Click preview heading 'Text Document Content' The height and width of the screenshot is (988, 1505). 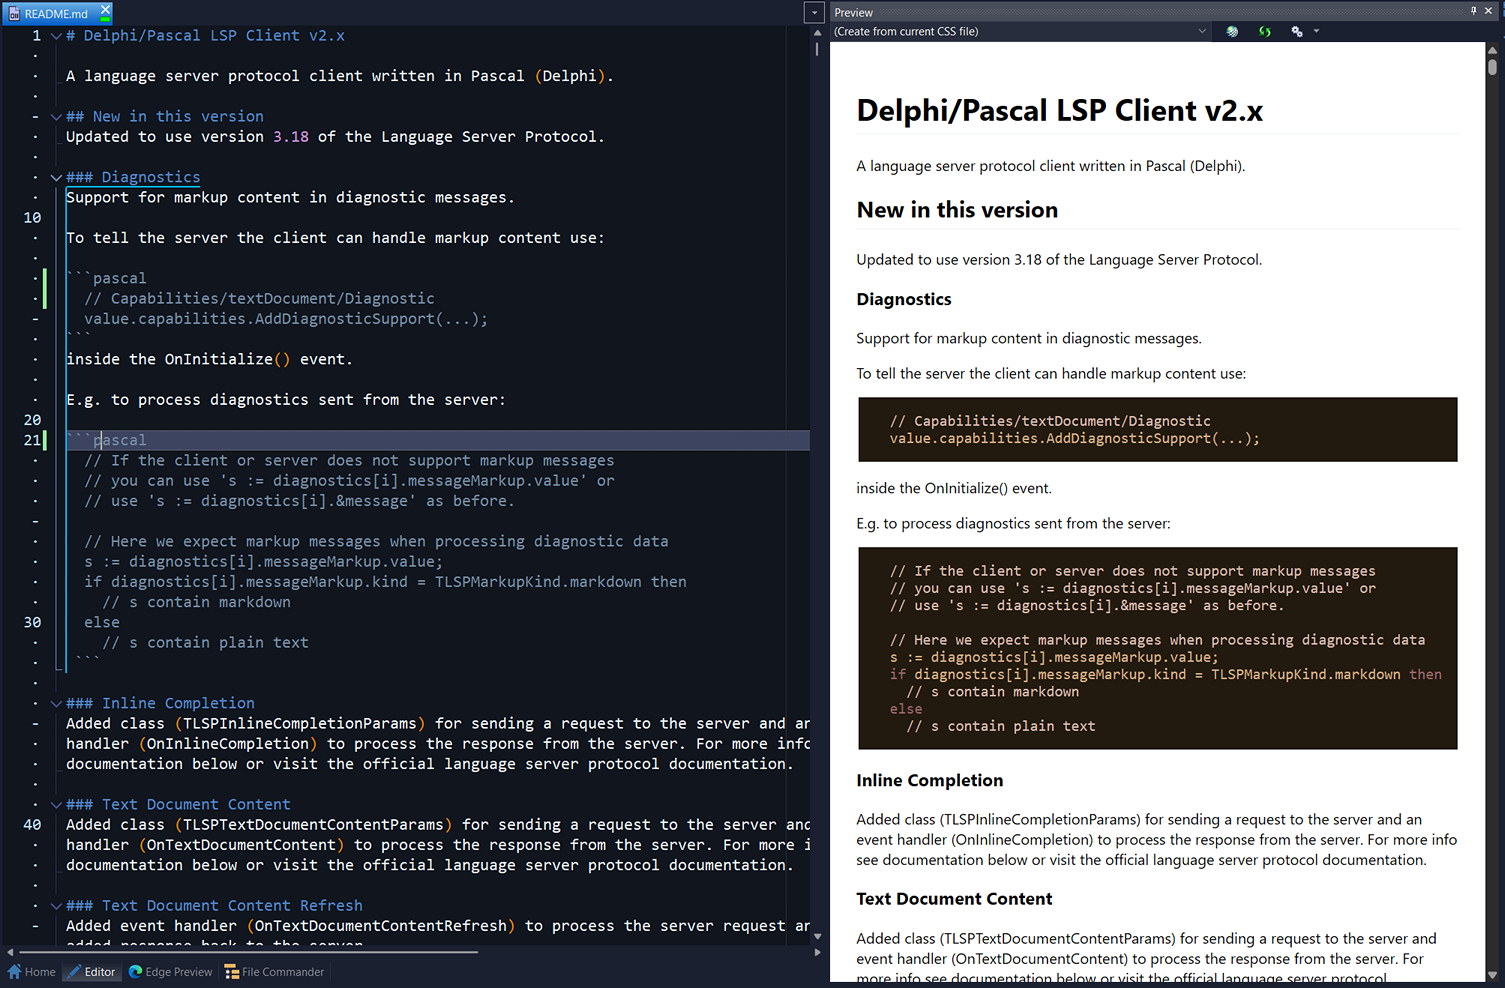pyautogui.click(x=954, y=899)
